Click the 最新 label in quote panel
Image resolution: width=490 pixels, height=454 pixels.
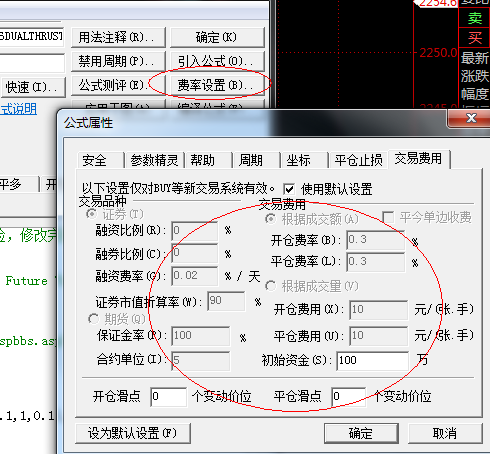pos(475,58)
